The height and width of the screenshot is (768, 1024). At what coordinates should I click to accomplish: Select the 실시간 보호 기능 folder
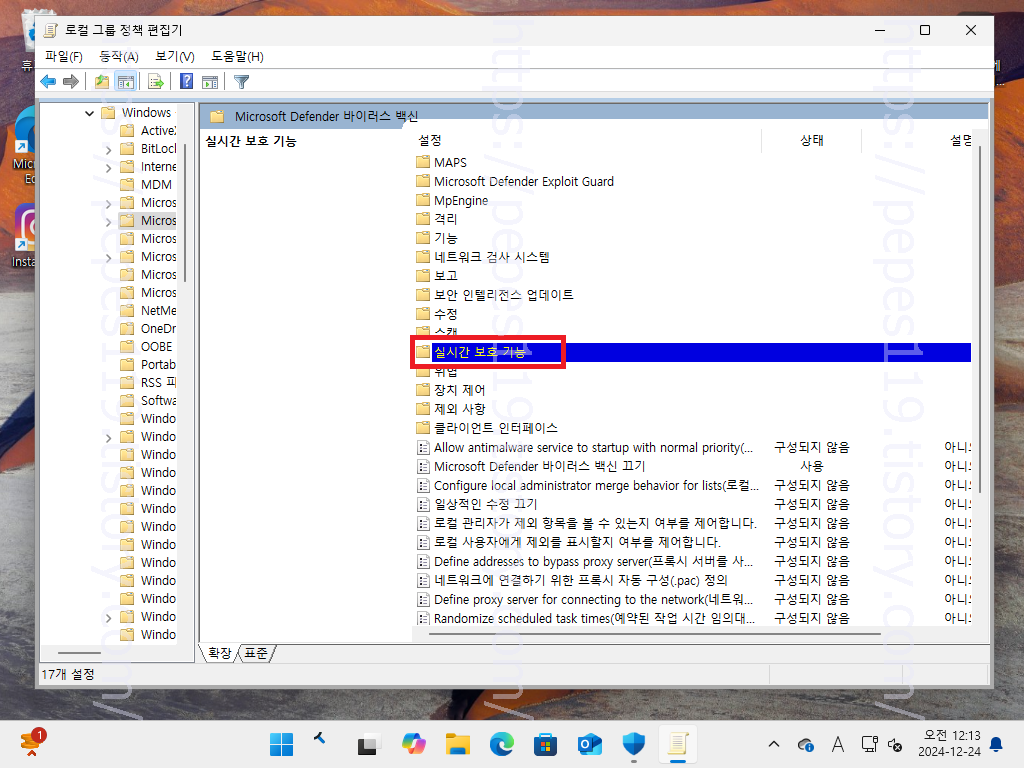(480, 353)
